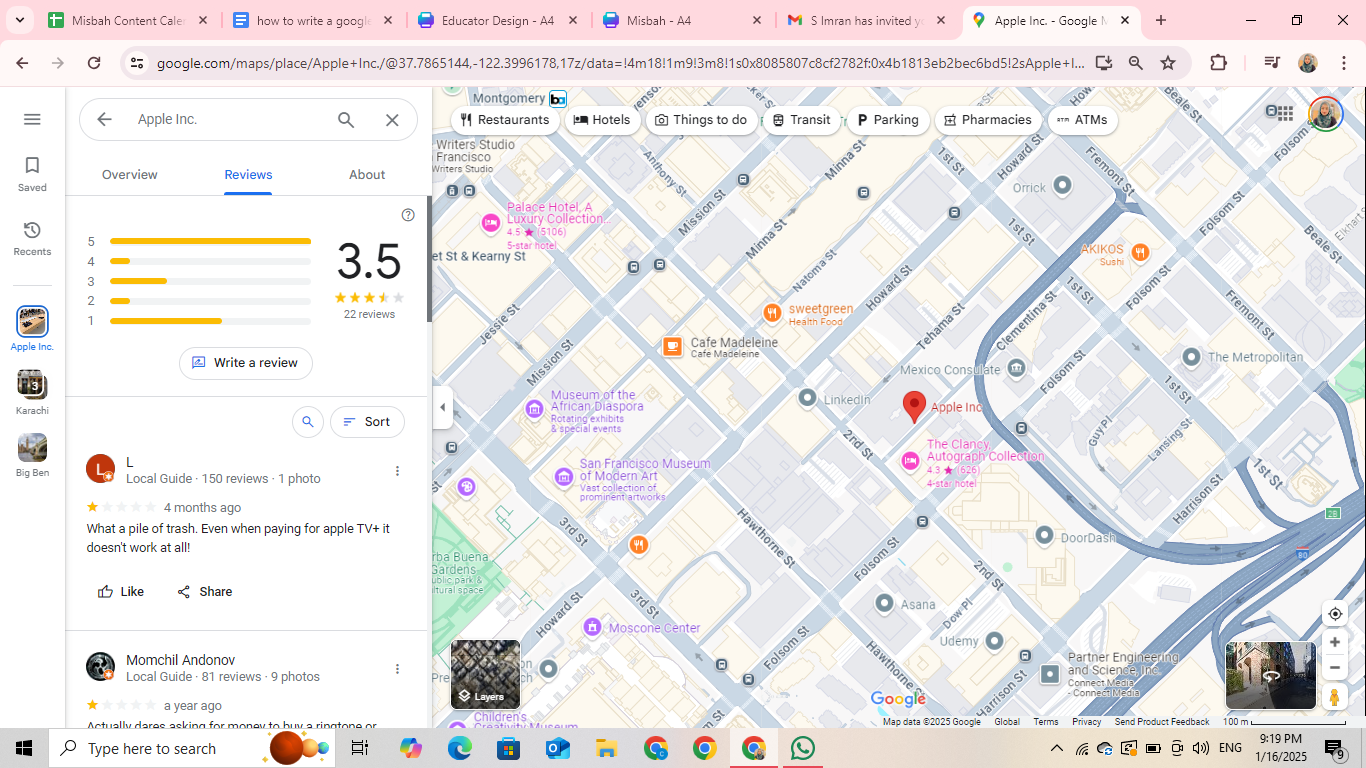
Task: Select the Street View pegman
Action: 1334,697
